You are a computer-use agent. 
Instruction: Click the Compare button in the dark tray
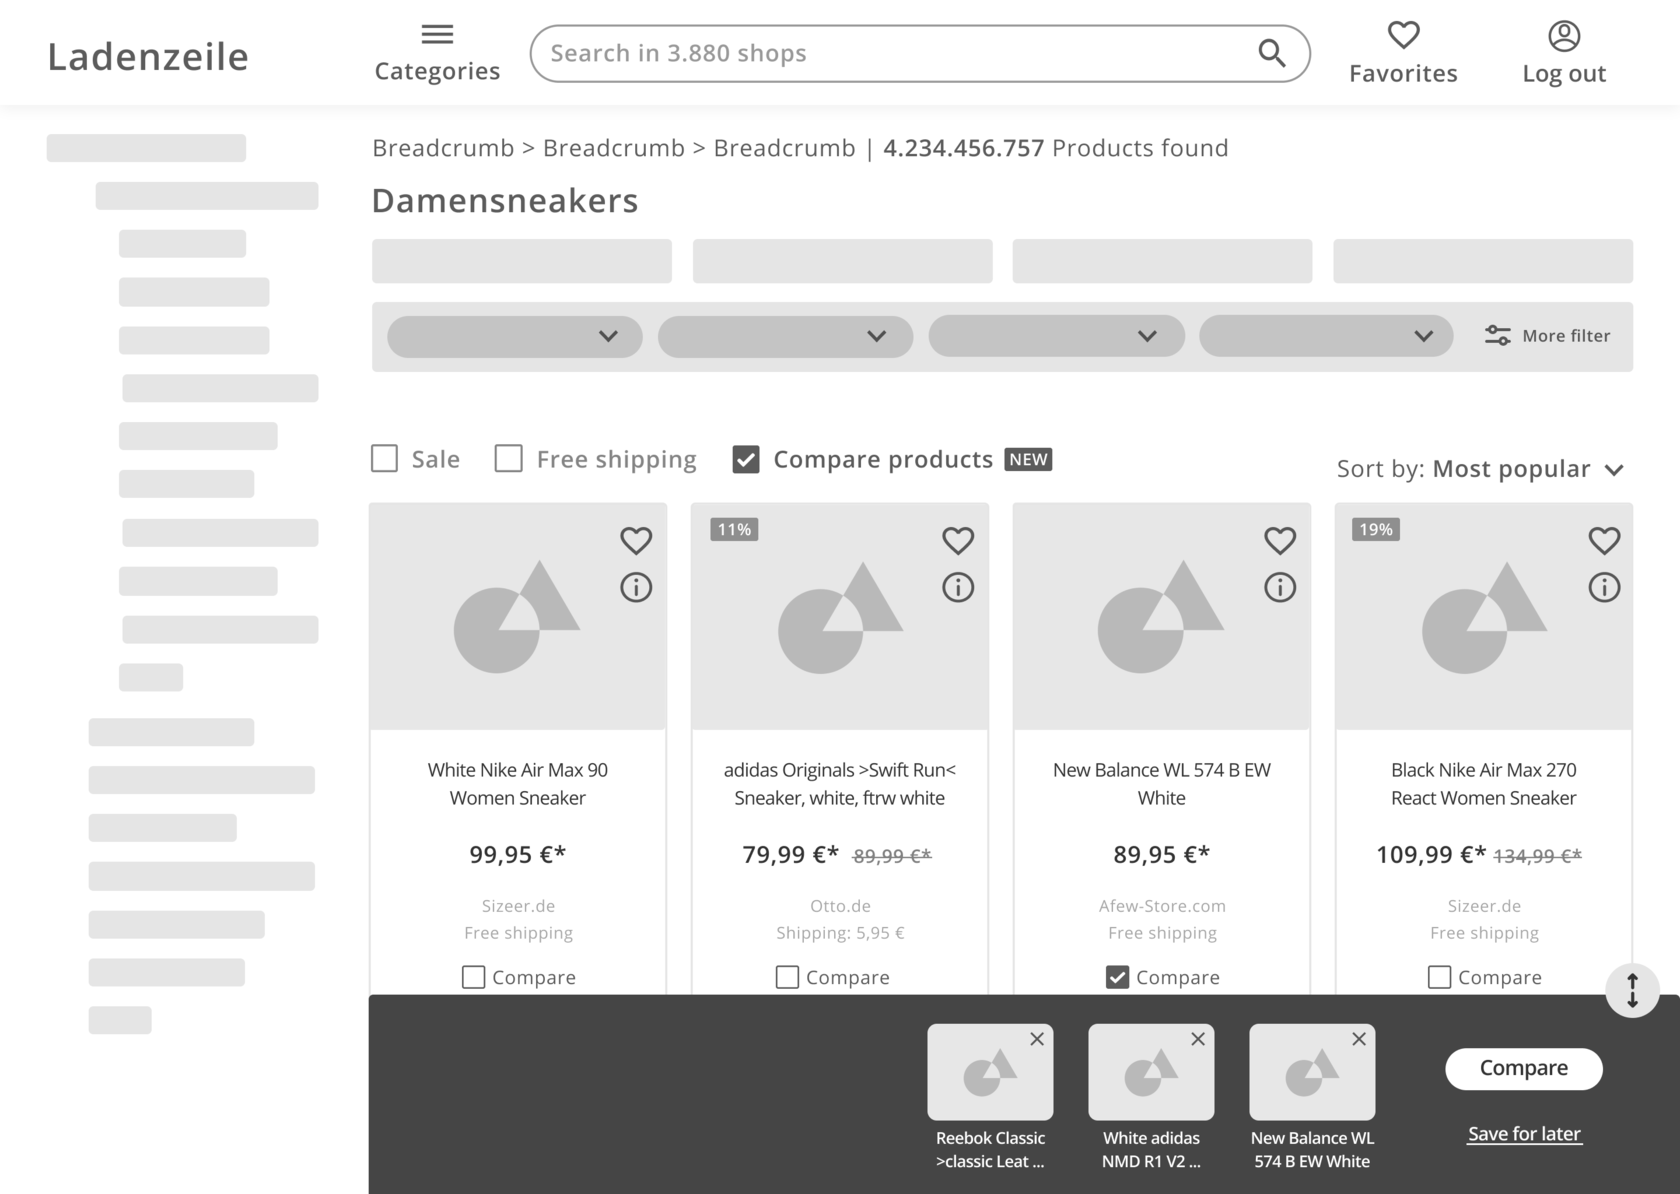(x=1524, y=1069)
